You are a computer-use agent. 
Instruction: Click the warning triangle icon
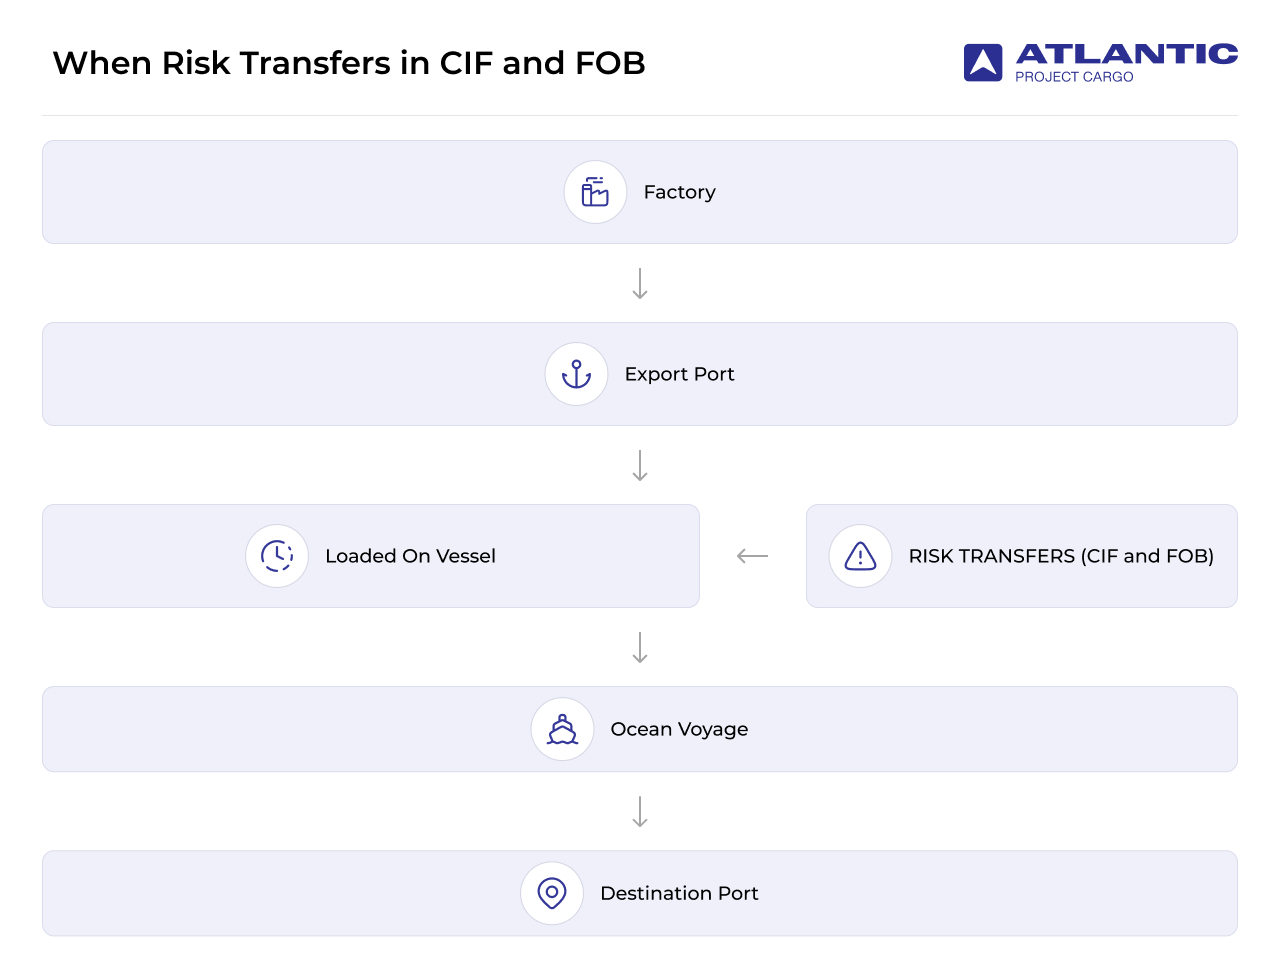coord(860,556)
